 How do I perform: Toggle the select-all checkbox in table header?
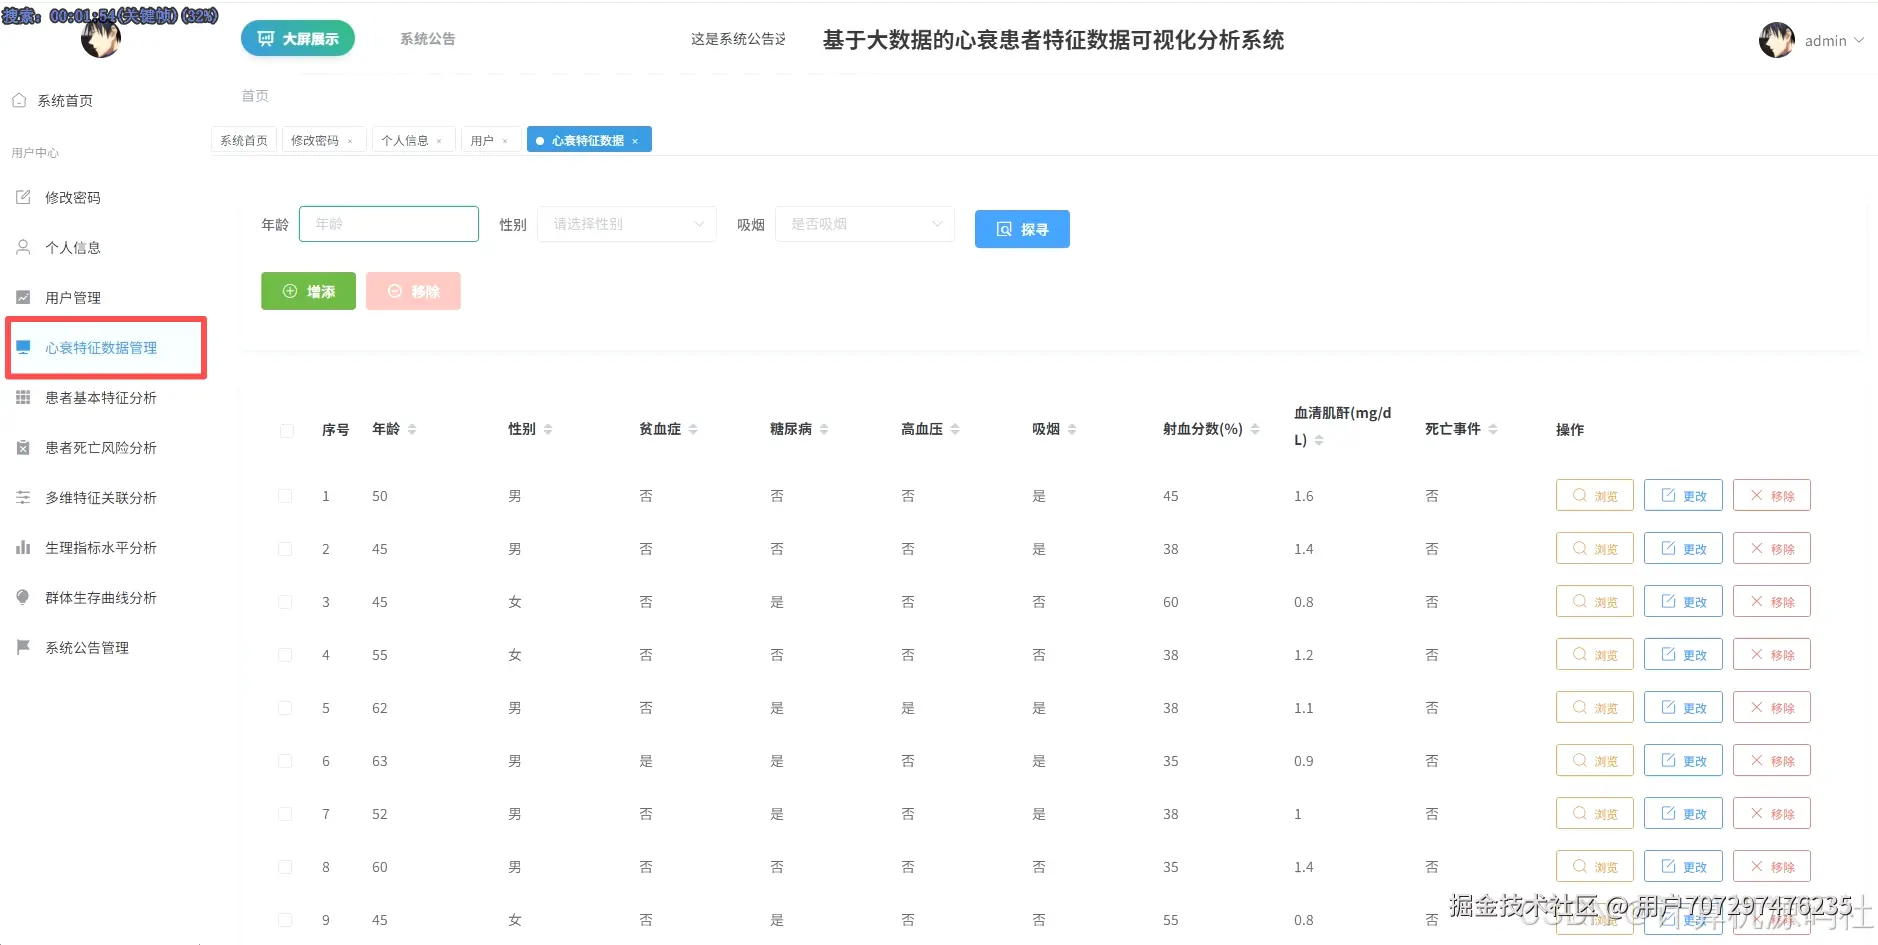pos(286,430)
